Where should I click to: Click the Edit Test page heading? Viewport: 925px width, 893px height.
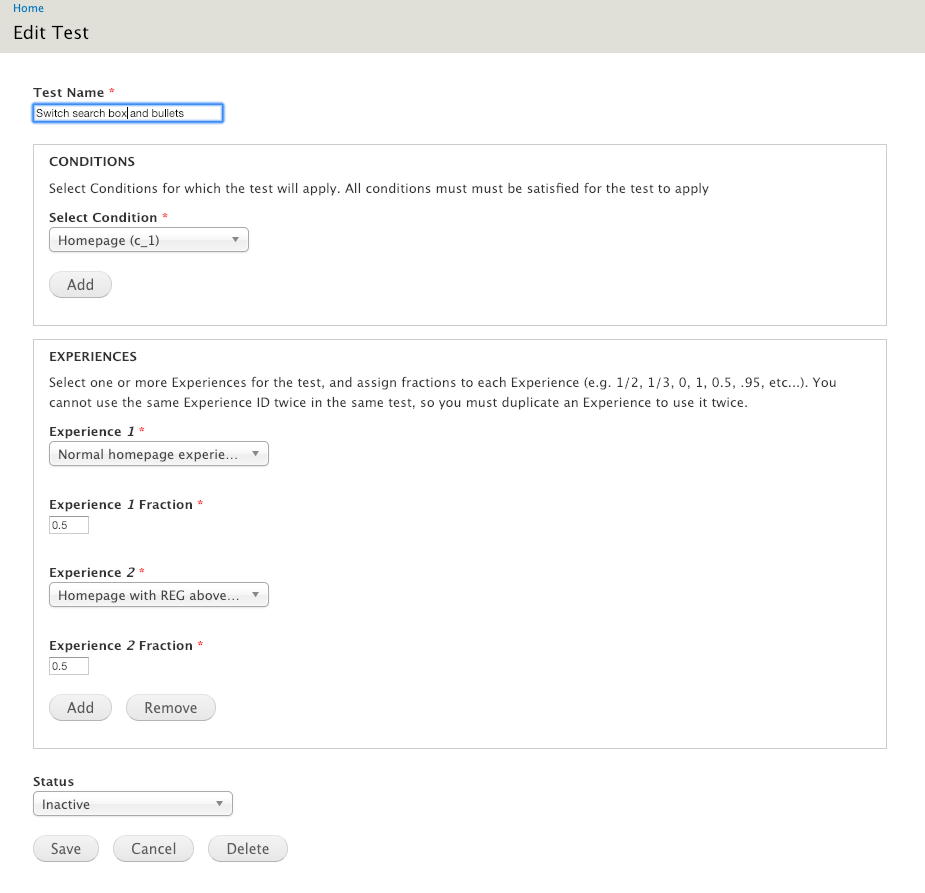pos(51,33)
